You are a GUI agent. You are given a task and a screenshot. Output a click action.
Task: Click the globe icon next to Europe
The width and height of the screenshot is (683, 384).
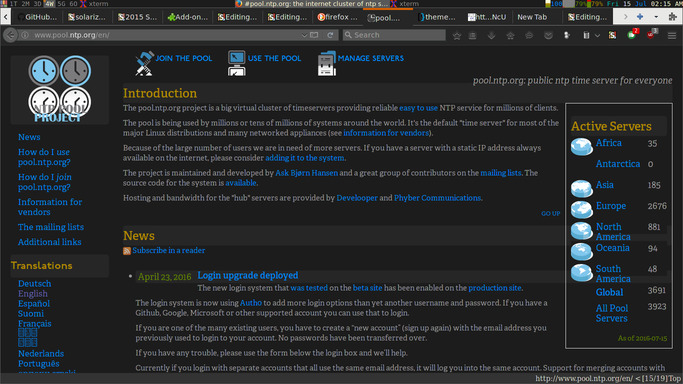pyautogui.click(x=582, y=209)
